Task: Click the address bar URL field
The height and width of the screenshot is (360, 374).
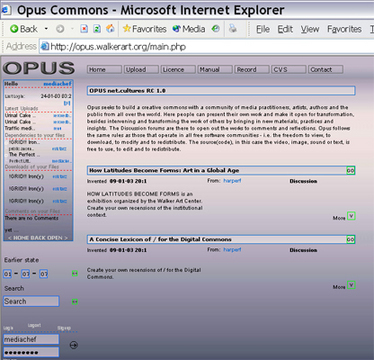Action: 207,46
